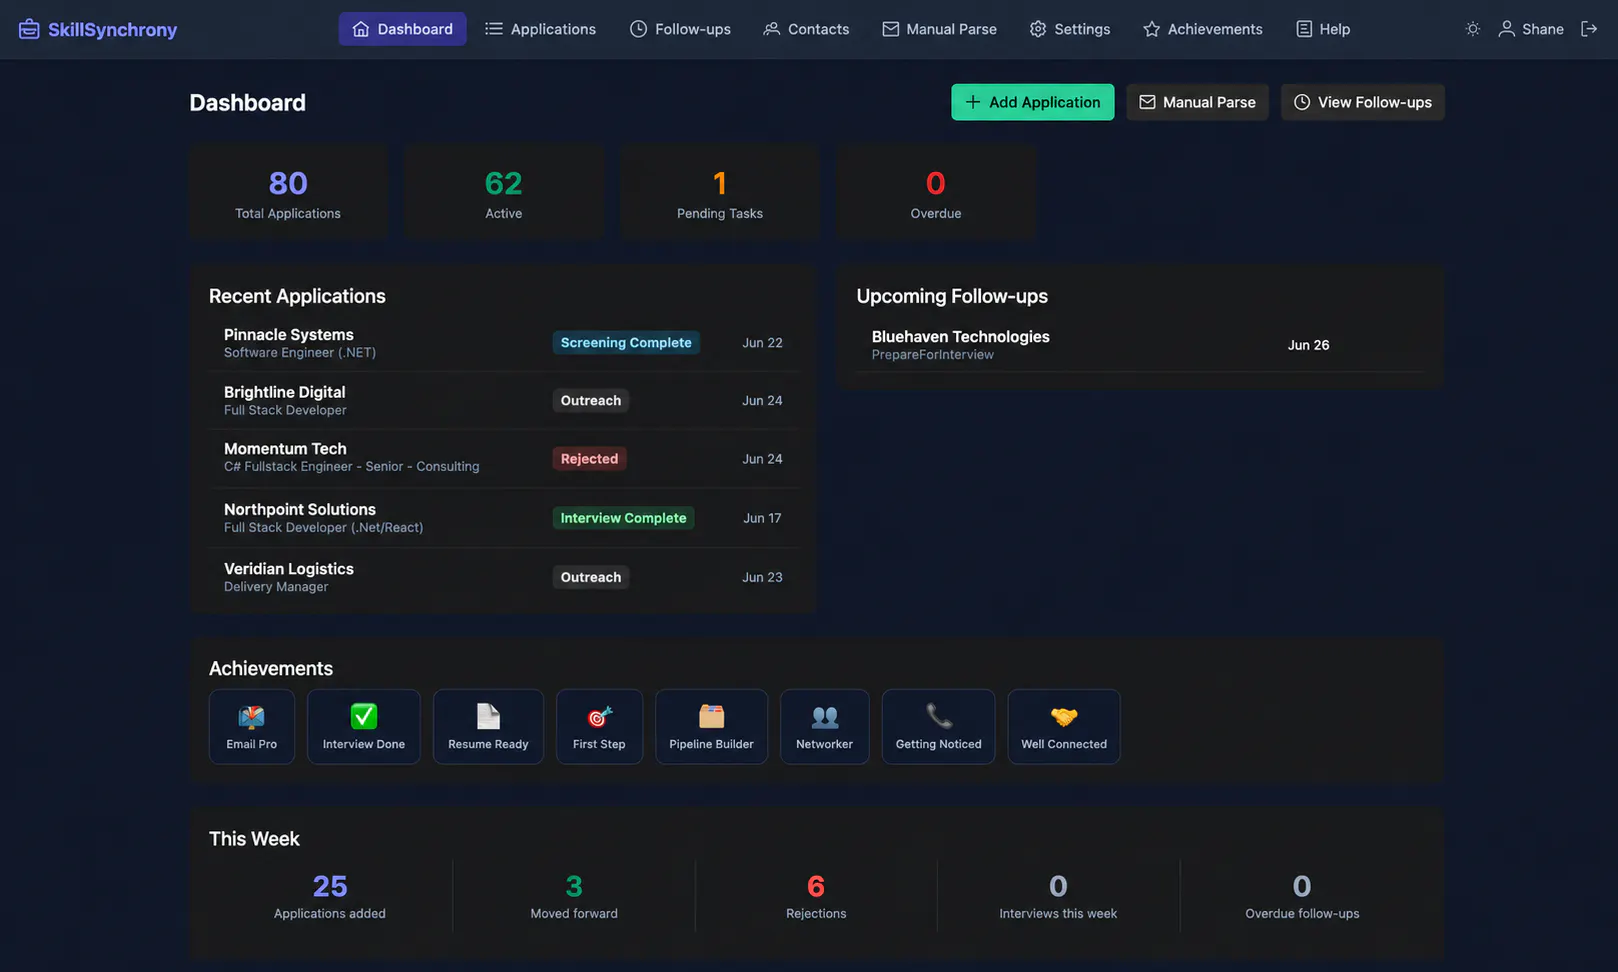This screenshot has height=972, width=1618.
Task: Click the 6 Rejections stat
Action: (816, 896)
